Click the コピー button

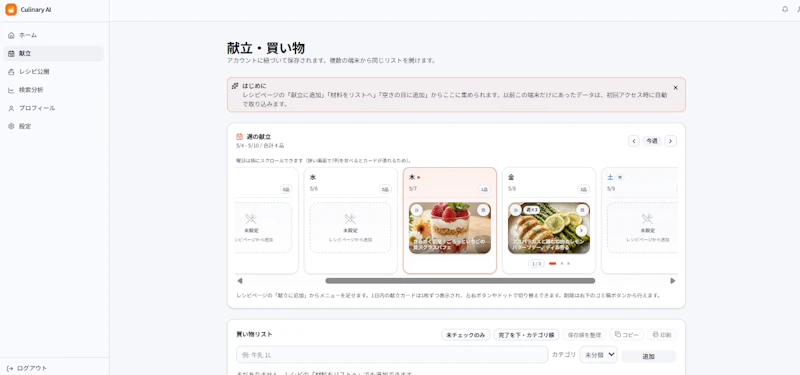[x=627, y=335]
